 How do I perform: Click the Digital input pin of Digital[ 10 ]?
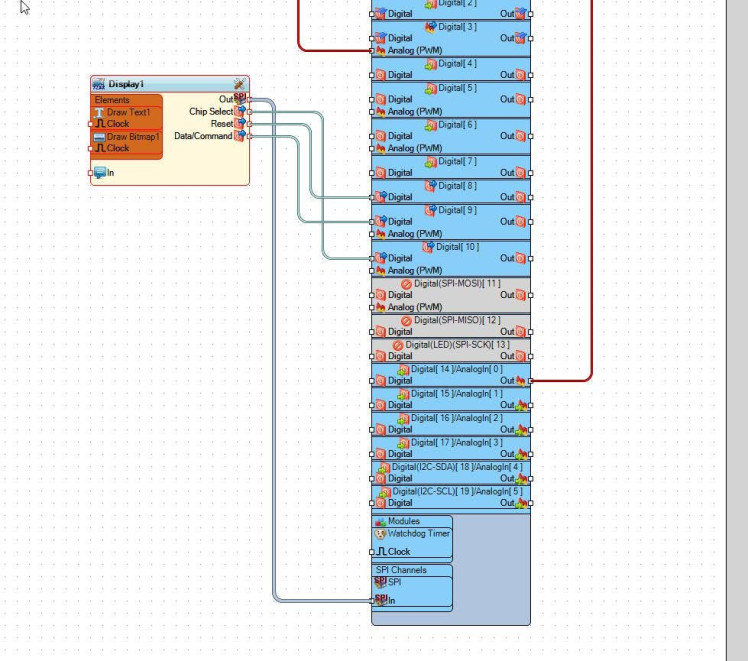click(372, 258)
